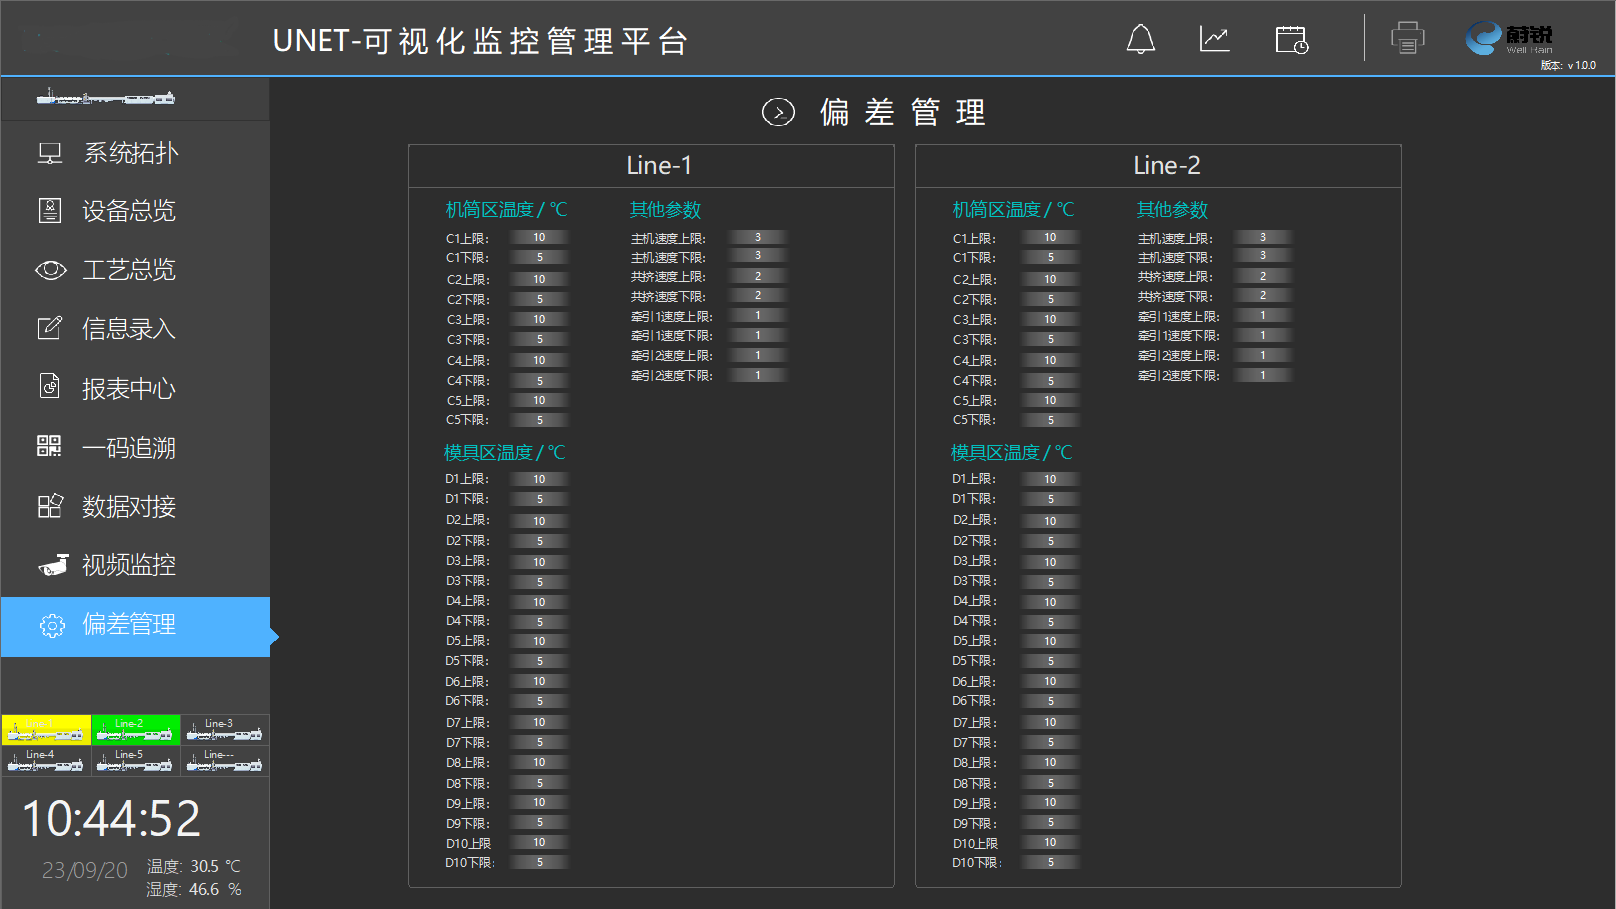Choose the Line-5 thumbnail

click(x=135, y=761)
